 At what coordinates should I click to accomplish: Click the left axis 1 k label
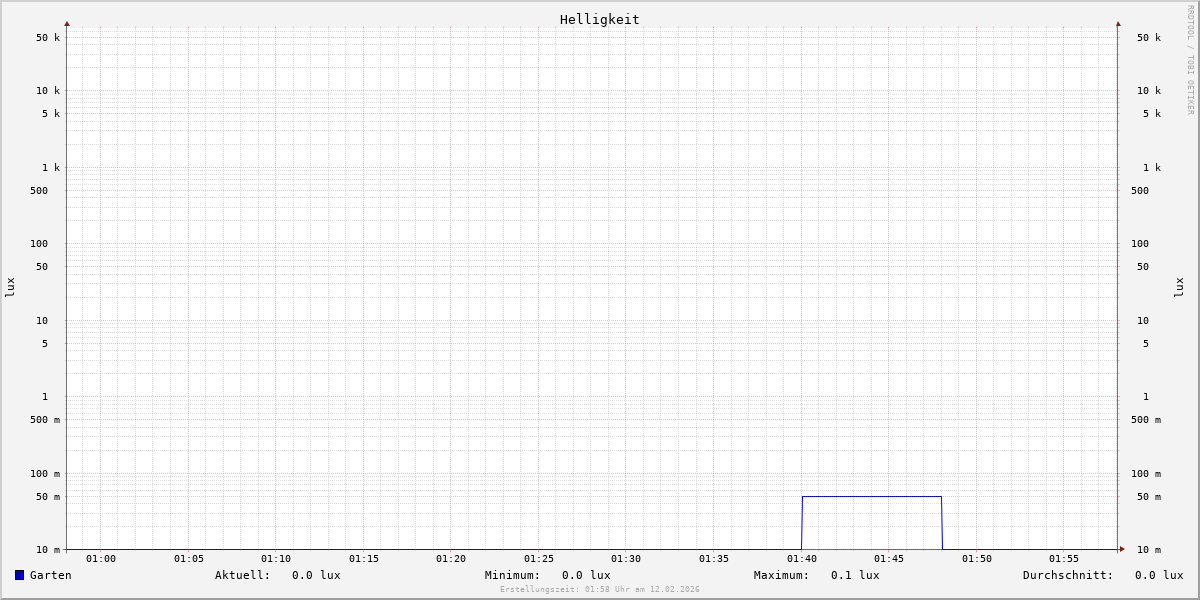pos(51,168)
